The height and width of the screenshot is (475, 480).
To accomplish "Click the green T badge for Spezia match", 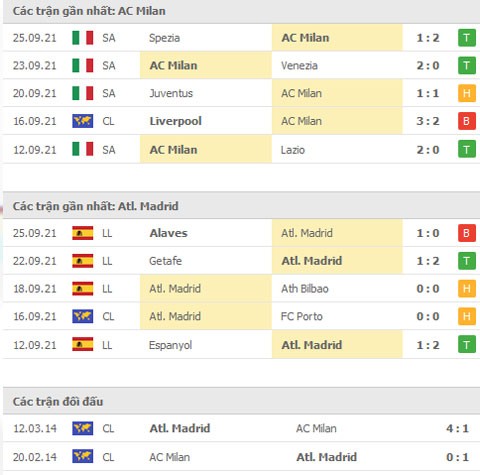I will tap(467, 38).
